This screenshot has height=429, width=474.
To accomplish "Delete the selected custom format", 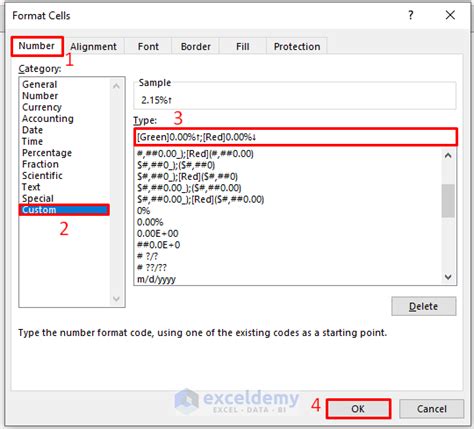I will pyautogui.click(x=424, y=306).
